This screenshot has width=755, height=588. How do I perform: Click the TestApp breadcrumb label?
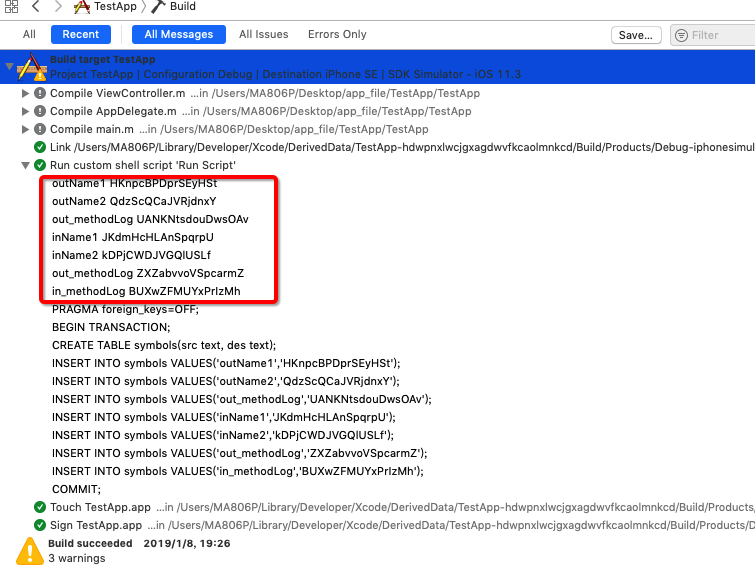tap(115, 7)
